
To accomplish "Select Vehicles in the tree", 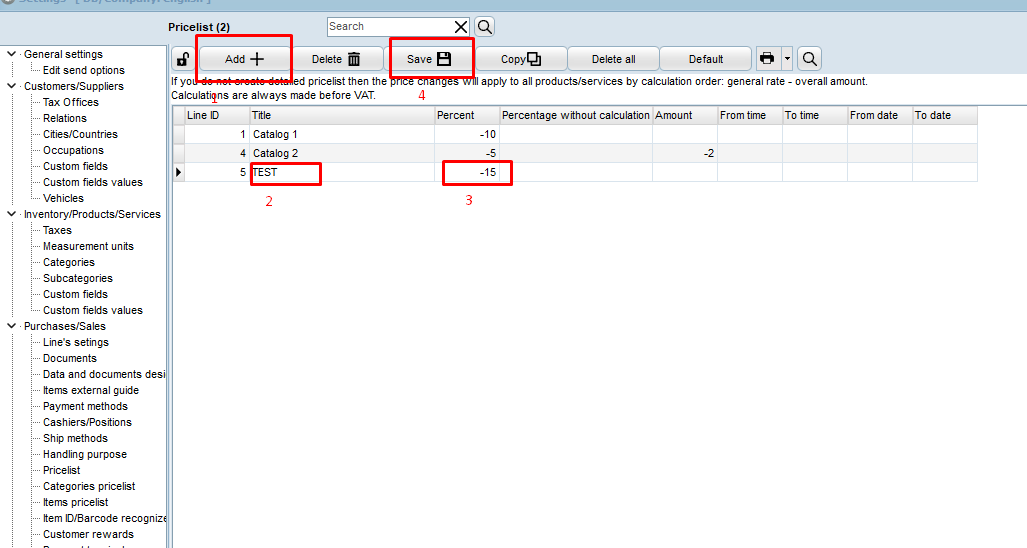I will click(63, 198).
